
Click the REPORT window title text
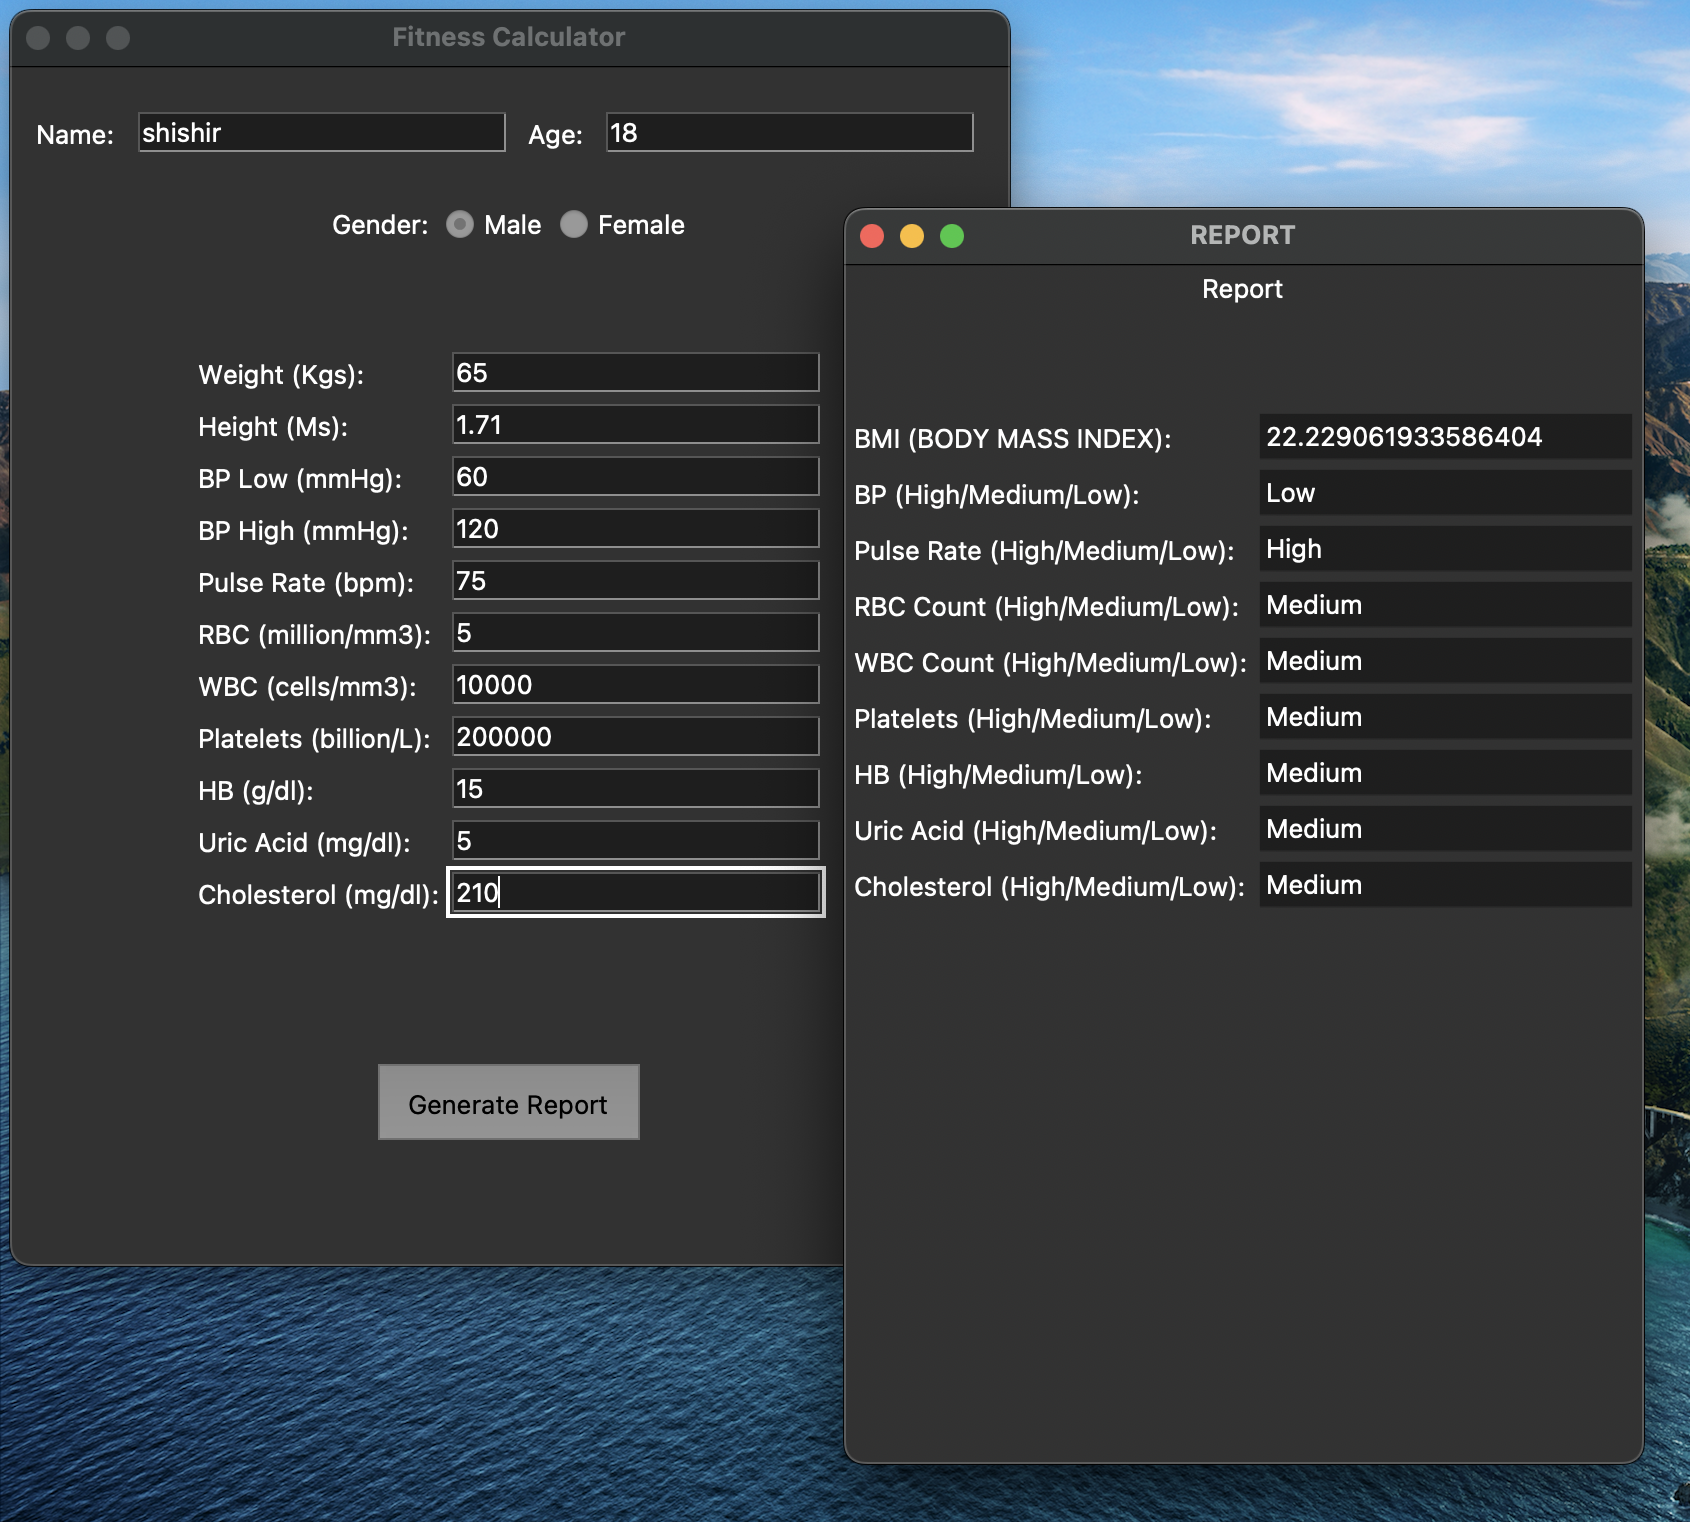point(1243,235)
